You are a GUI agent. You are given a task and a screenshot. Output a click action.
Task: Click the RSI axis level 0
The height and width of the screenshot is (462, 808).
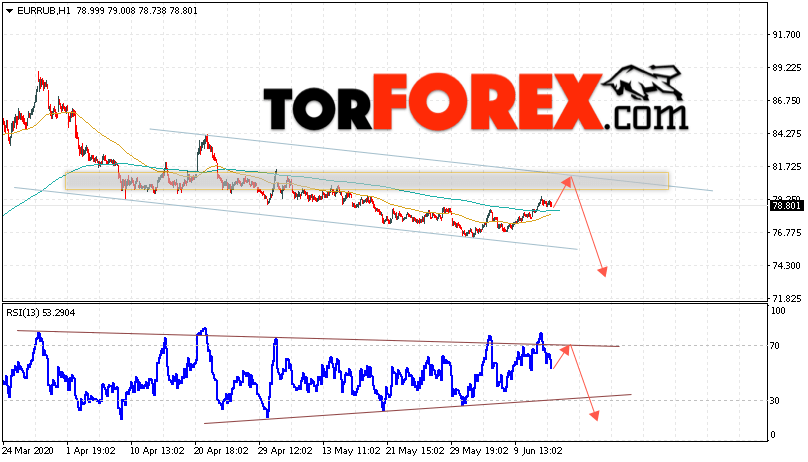coord(772,435)
